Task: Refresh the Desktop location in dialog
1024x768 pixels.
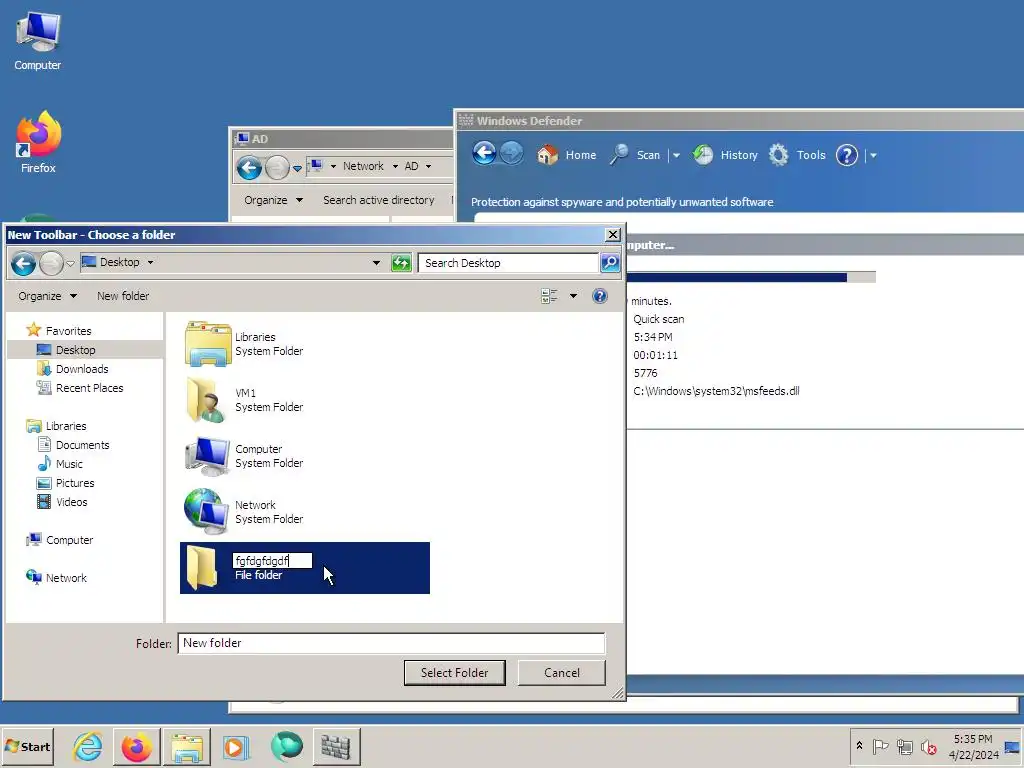Action: [401, 263]
